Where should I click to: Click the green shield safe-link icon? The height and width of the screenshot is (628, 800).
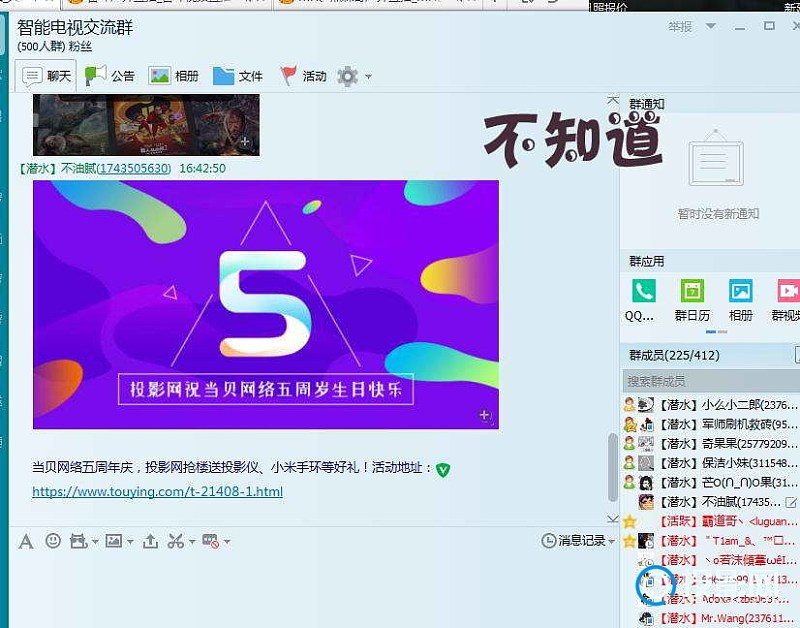(443, 469)
